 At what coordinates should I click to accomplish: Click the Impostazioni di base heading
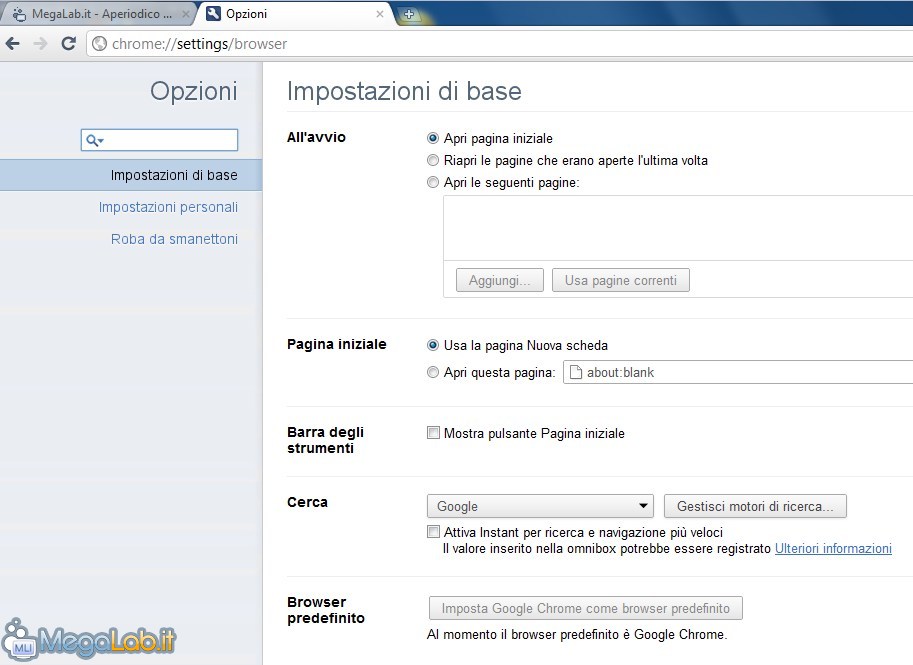point(404,91)
